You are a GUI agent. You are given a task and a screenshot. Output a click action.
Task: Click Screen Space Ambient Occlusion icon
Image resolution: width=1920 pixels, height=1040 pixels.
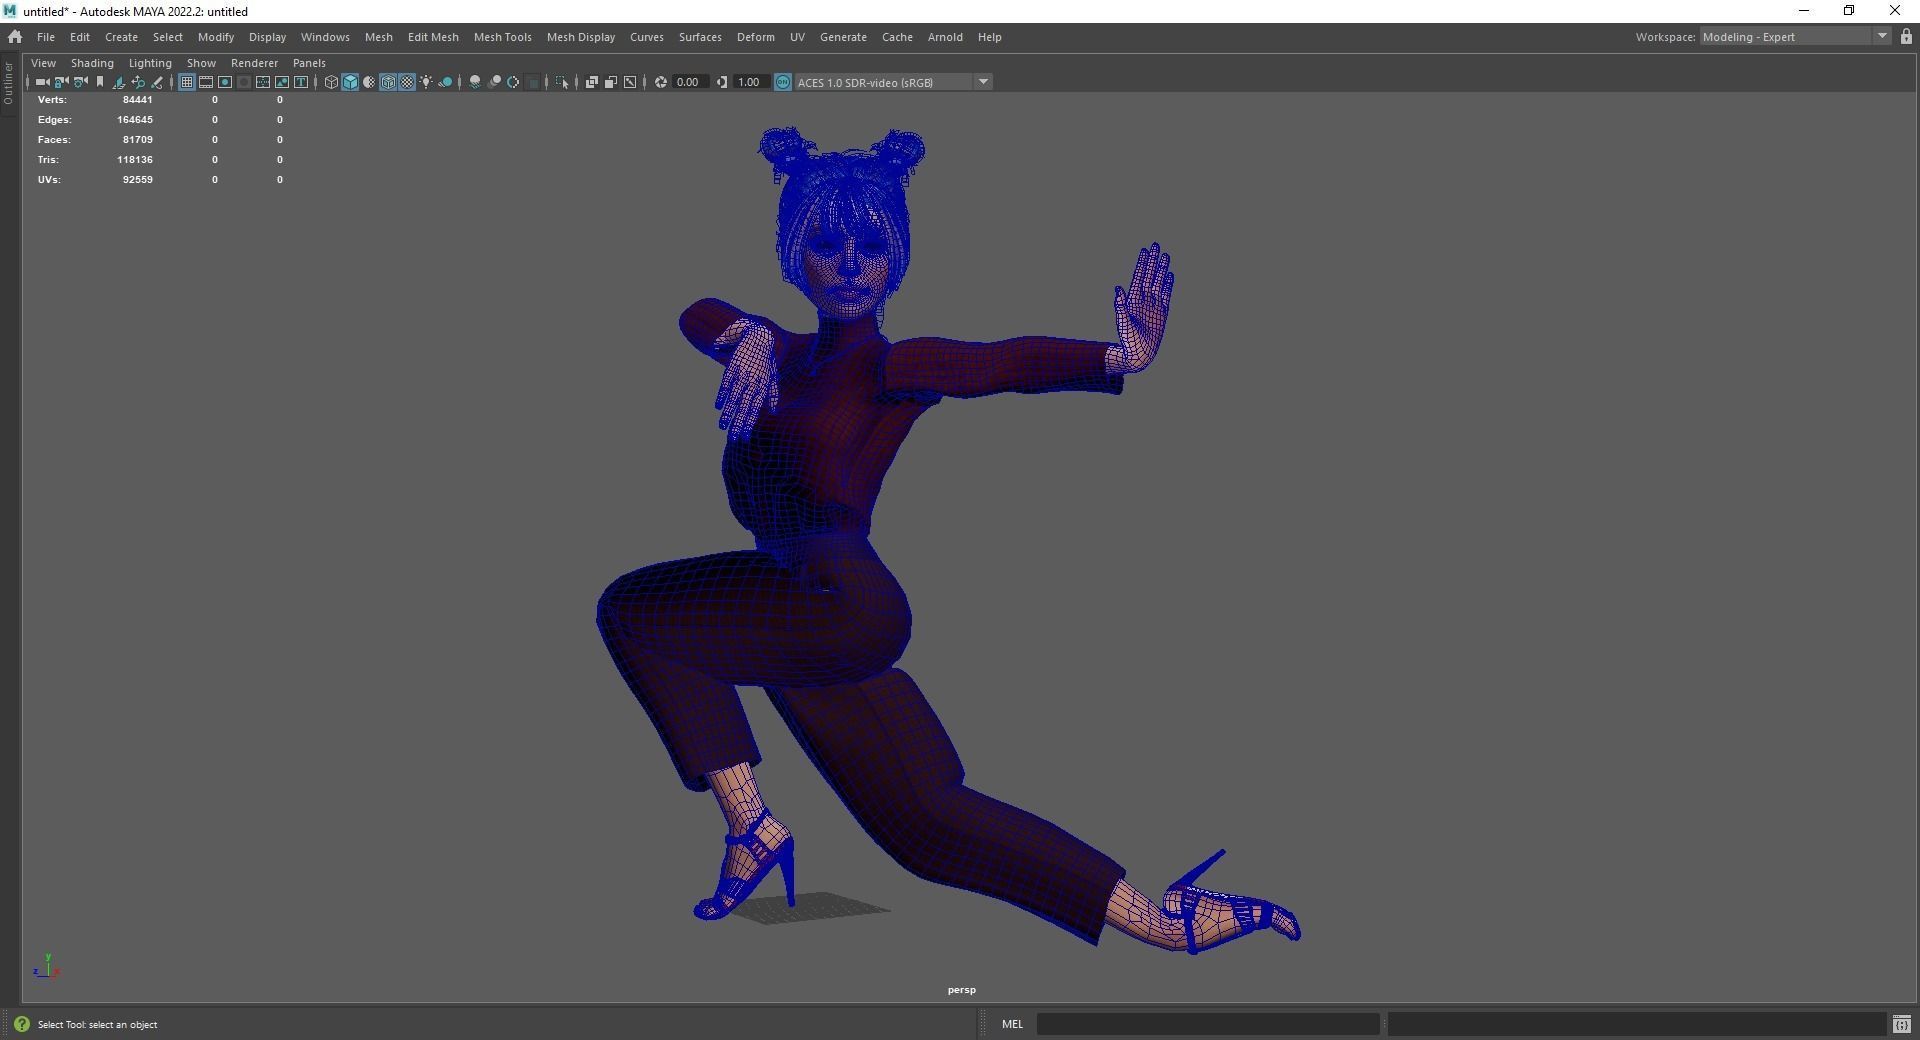point(475,82)
